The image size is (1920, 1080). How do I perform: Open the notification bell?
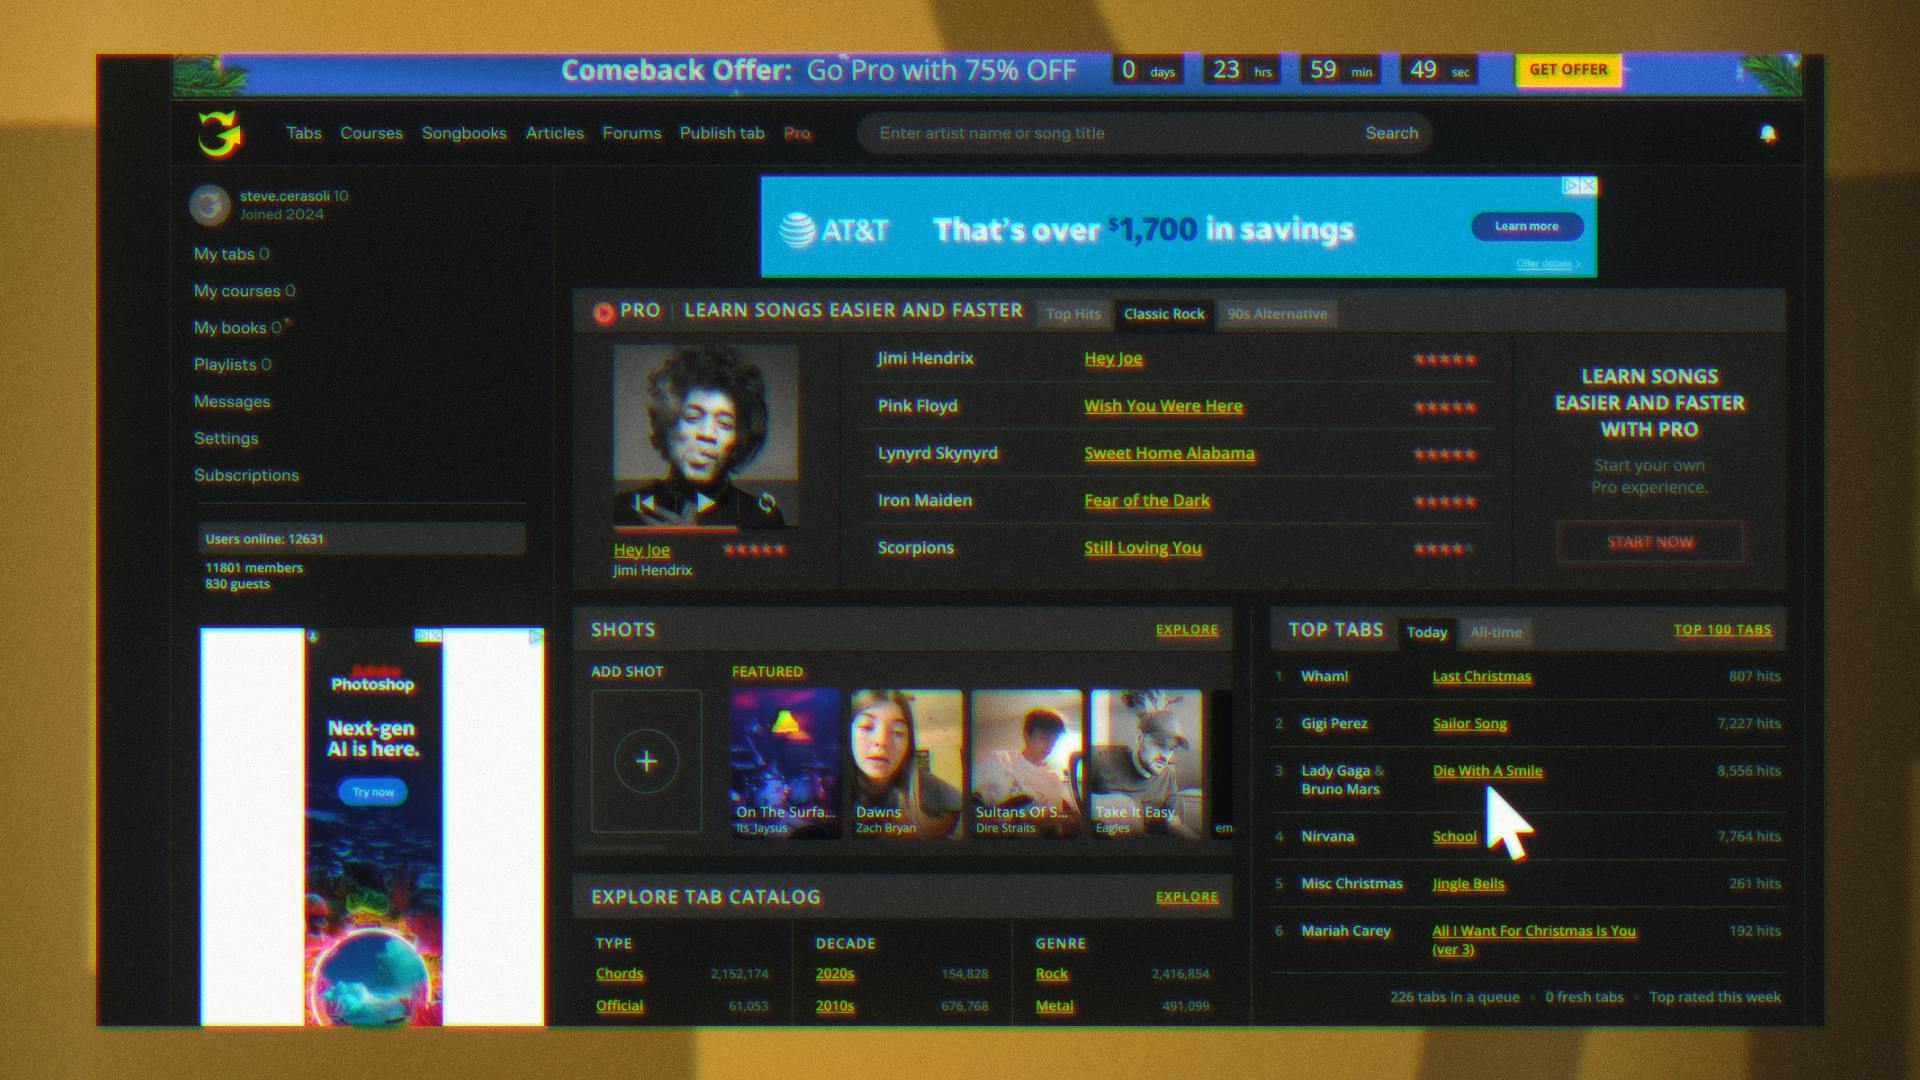pyautogui.click(x=1767, y=133)
